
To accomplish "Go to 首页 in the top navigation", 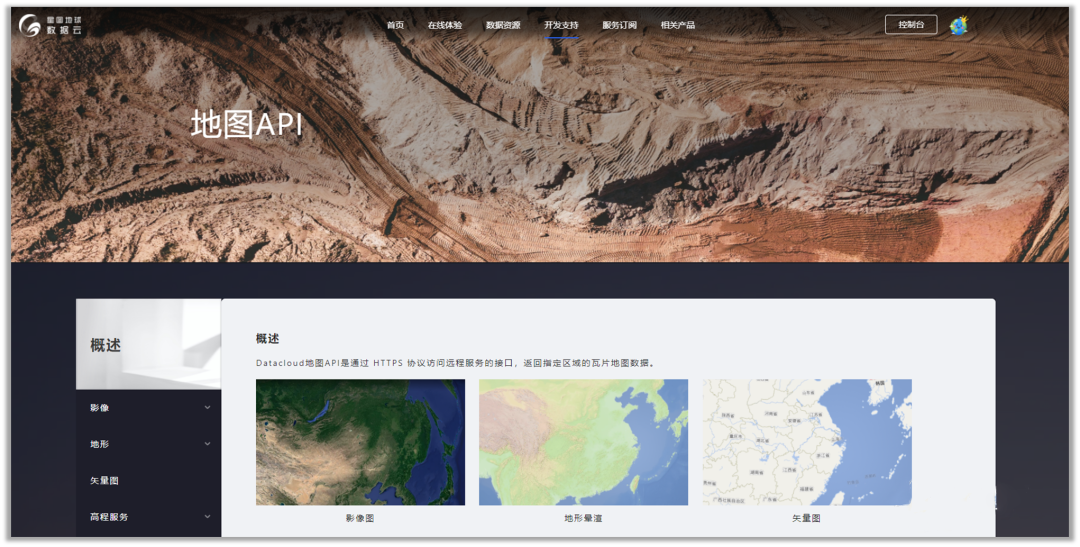I will (395, 25).
